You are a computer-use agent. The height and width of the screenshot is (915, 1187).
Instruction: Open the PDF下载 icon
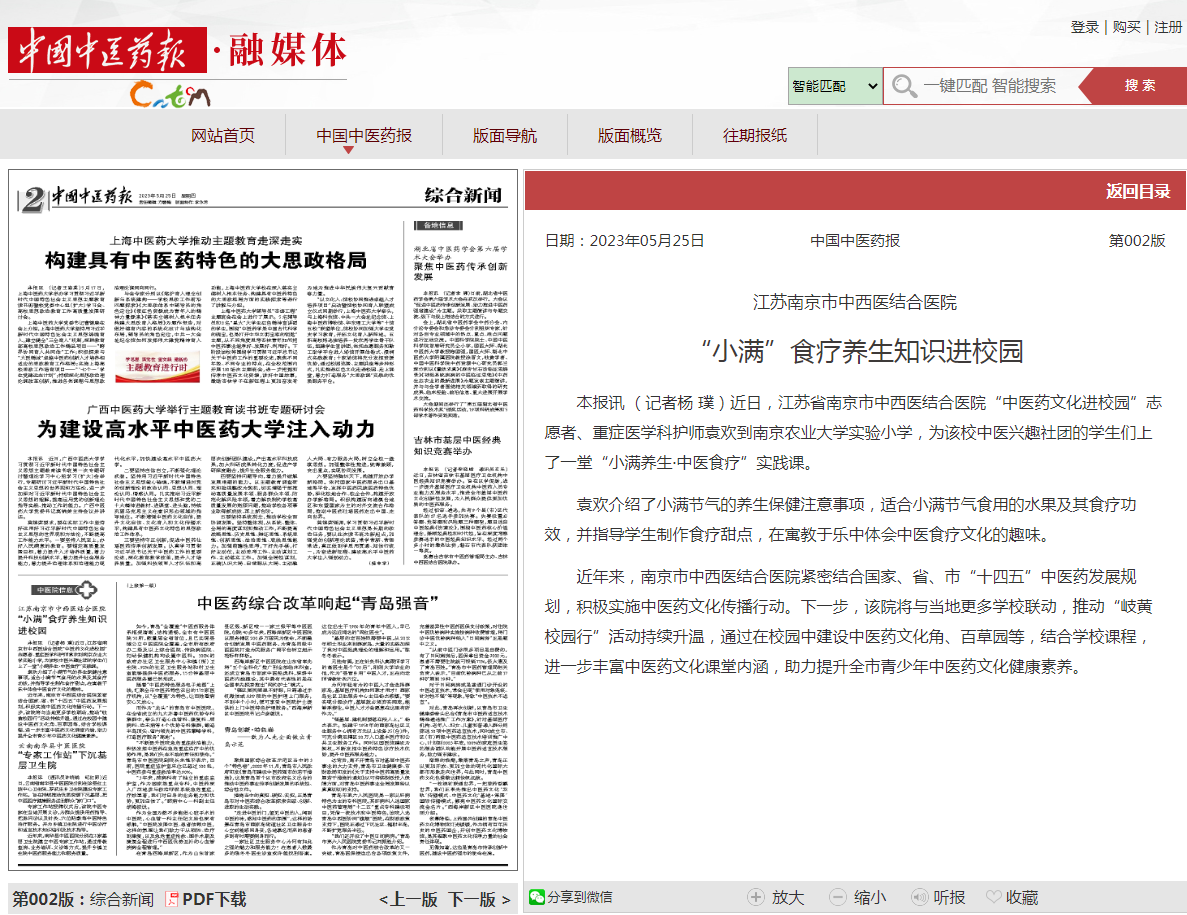[172, 899]
